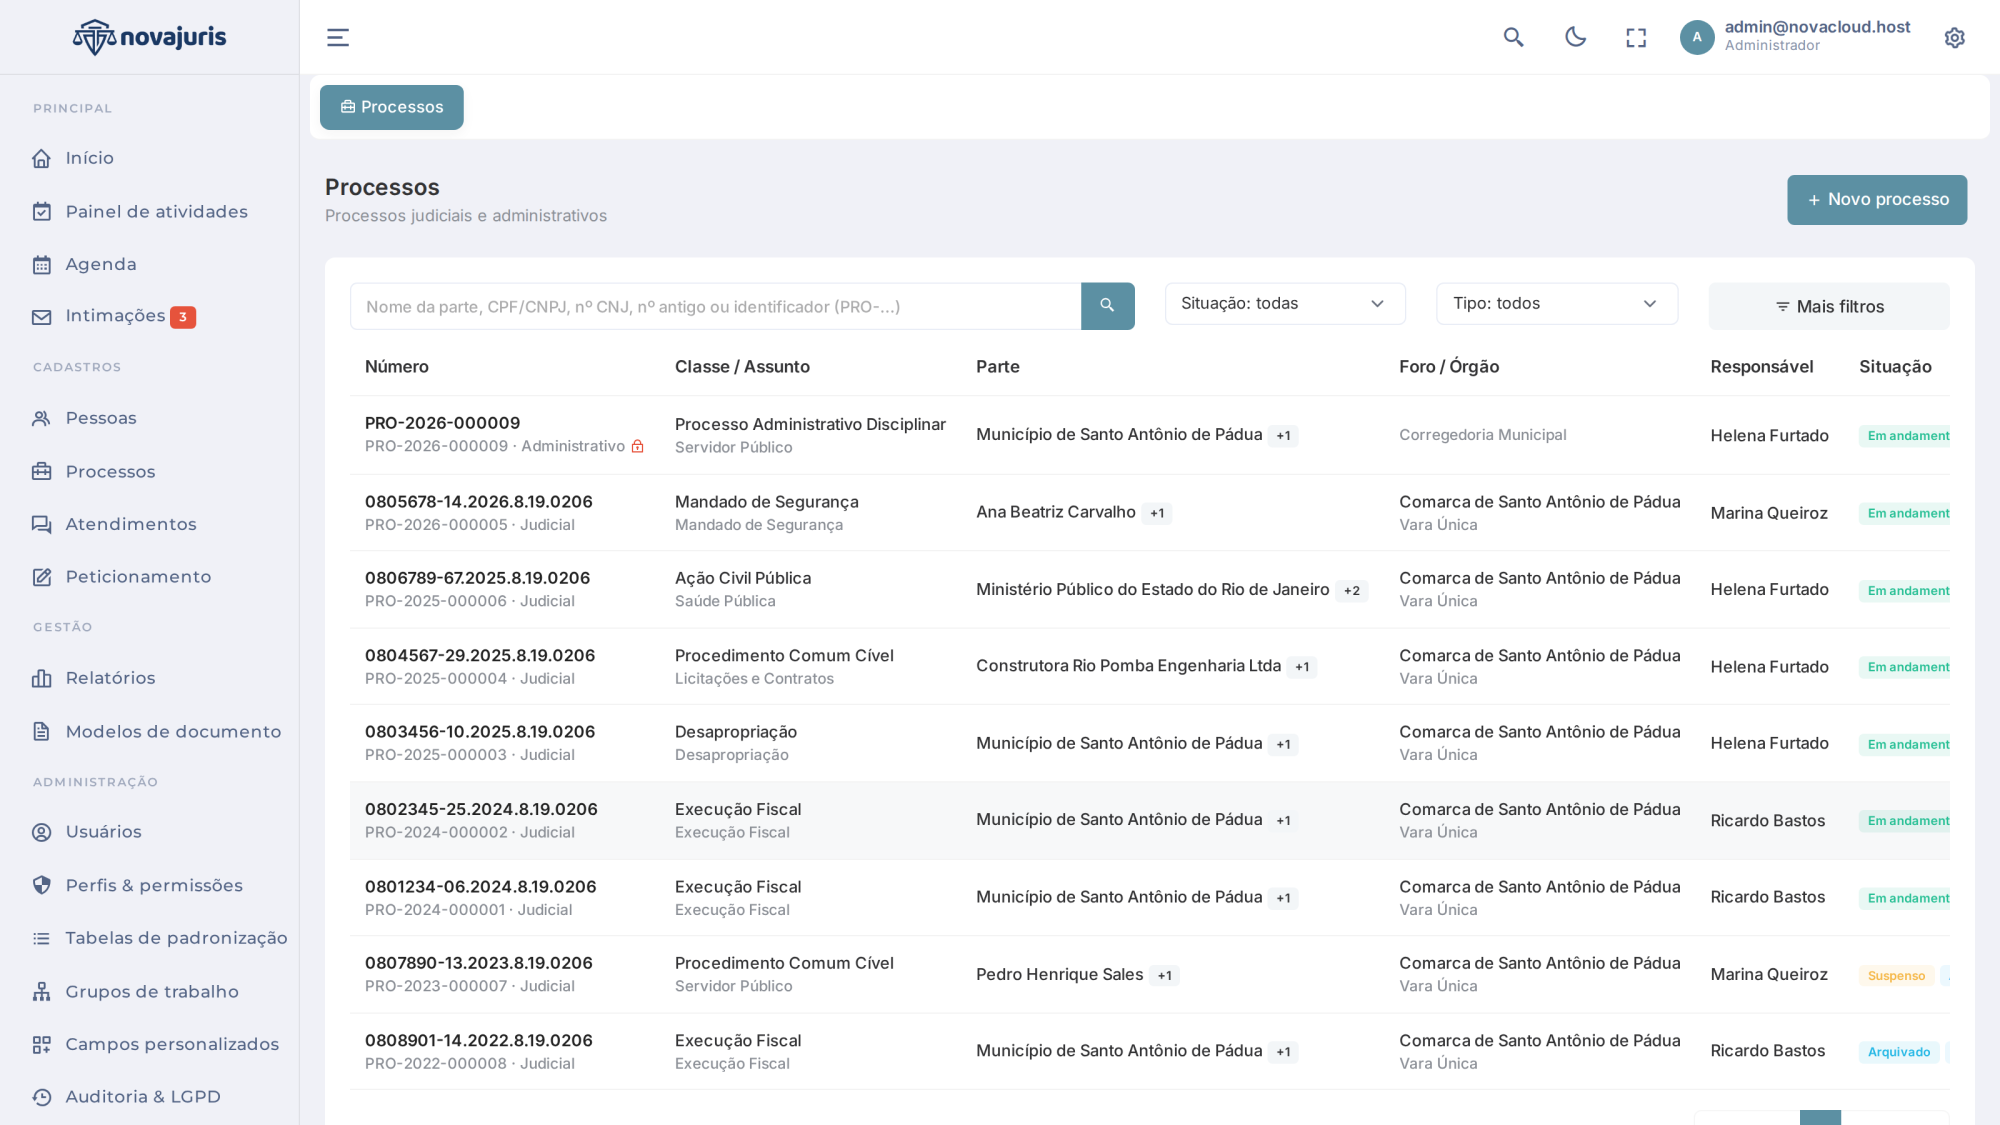The width and height of the screenshot is (2000, 1125).
Task: Click the lock icon on PRO-2026-000009
Action: (x=638, y=447)
